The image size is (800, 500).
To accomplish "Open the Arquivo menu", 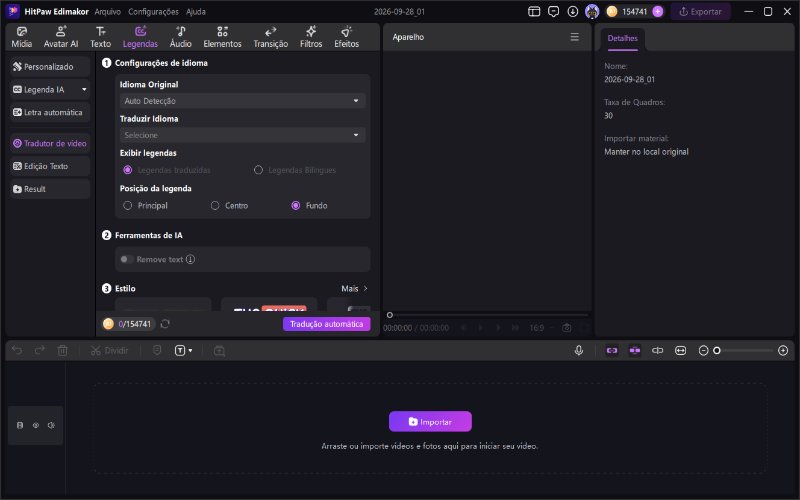I will tap(108, 11).
